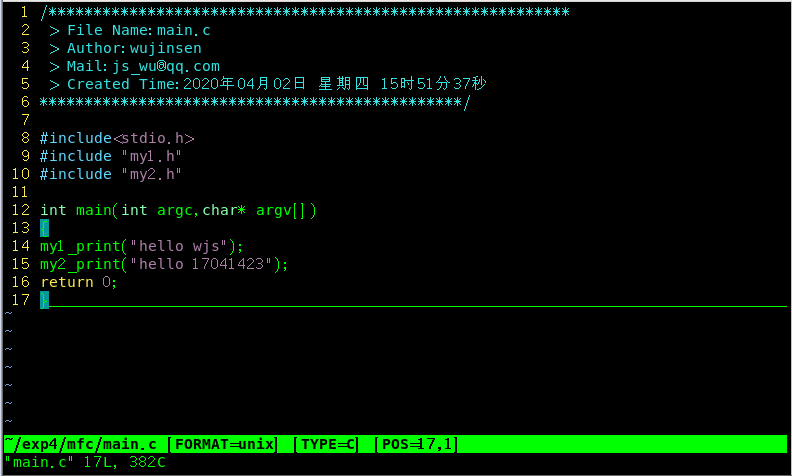
Task: Click the main function name
Action: 91,210
